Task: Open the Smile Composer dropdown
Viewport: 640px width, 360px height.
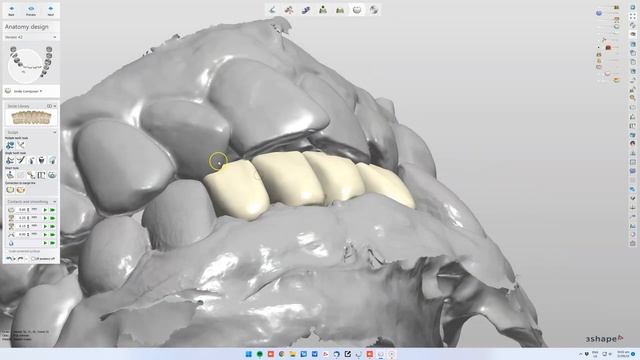Action: [x=28, y=91]
